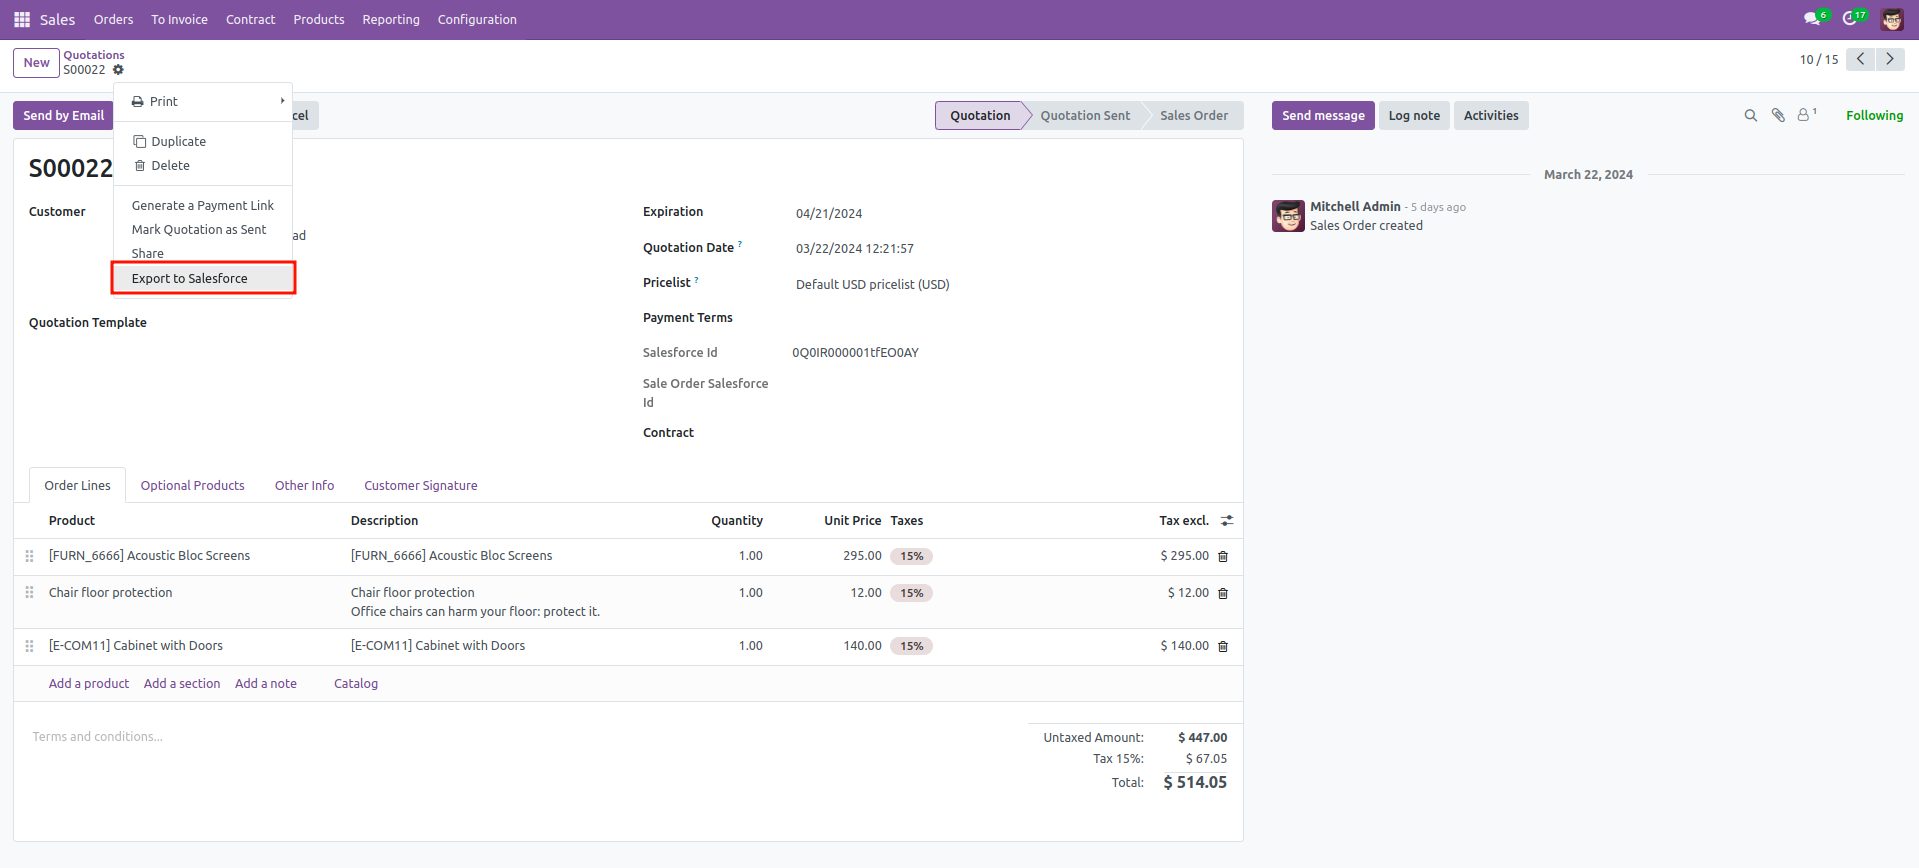The height and width of the screenshot is (868, 1919).
Task: Delete the Chair floor protection order line
Action: [1223, 593]
